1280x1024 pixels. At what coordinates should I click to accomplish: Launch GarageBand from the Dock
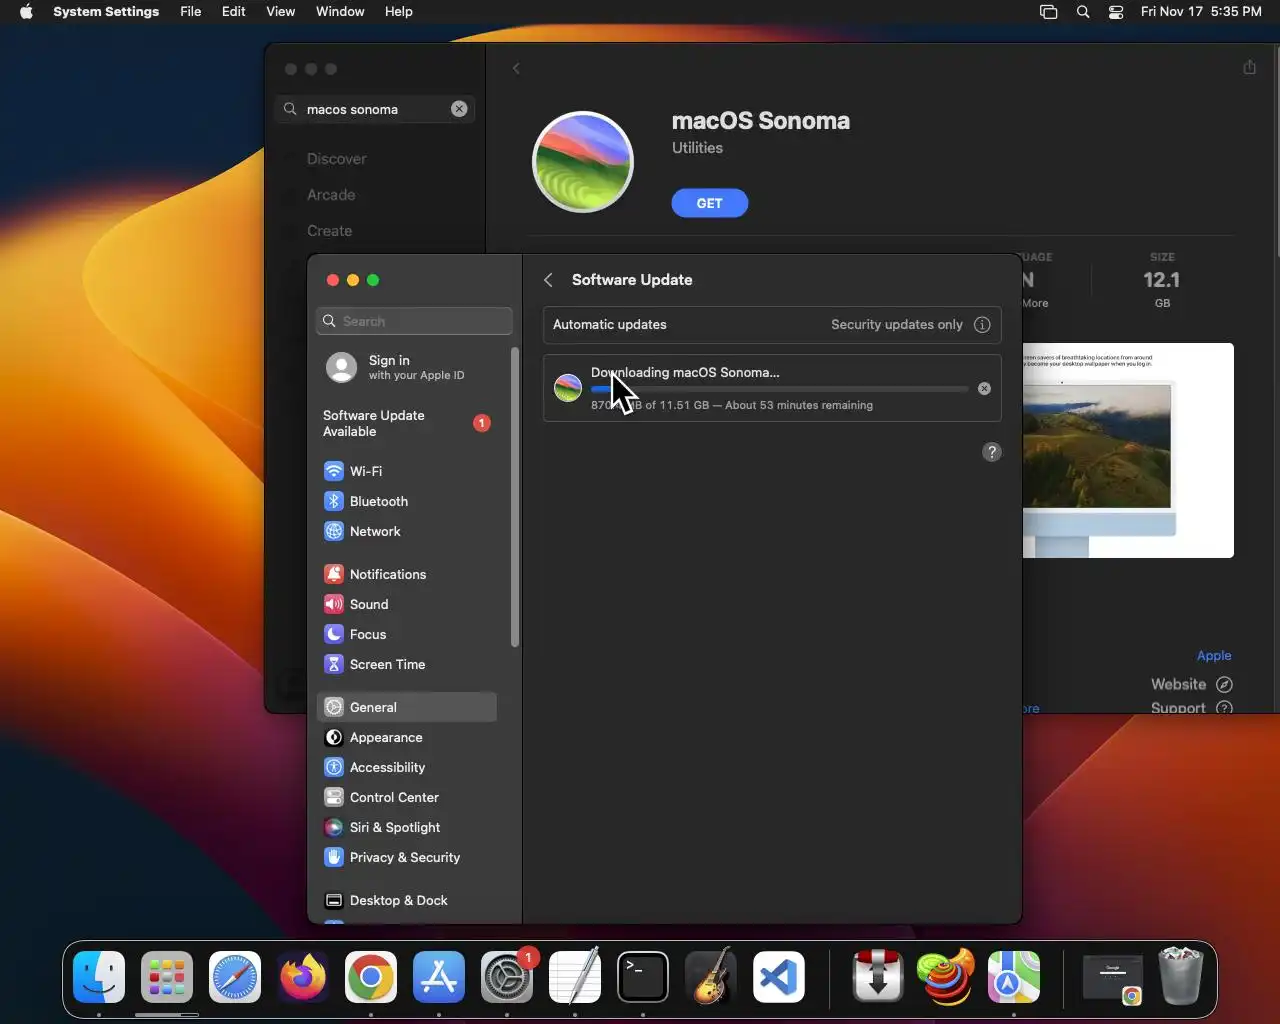(x=711, y=977)
